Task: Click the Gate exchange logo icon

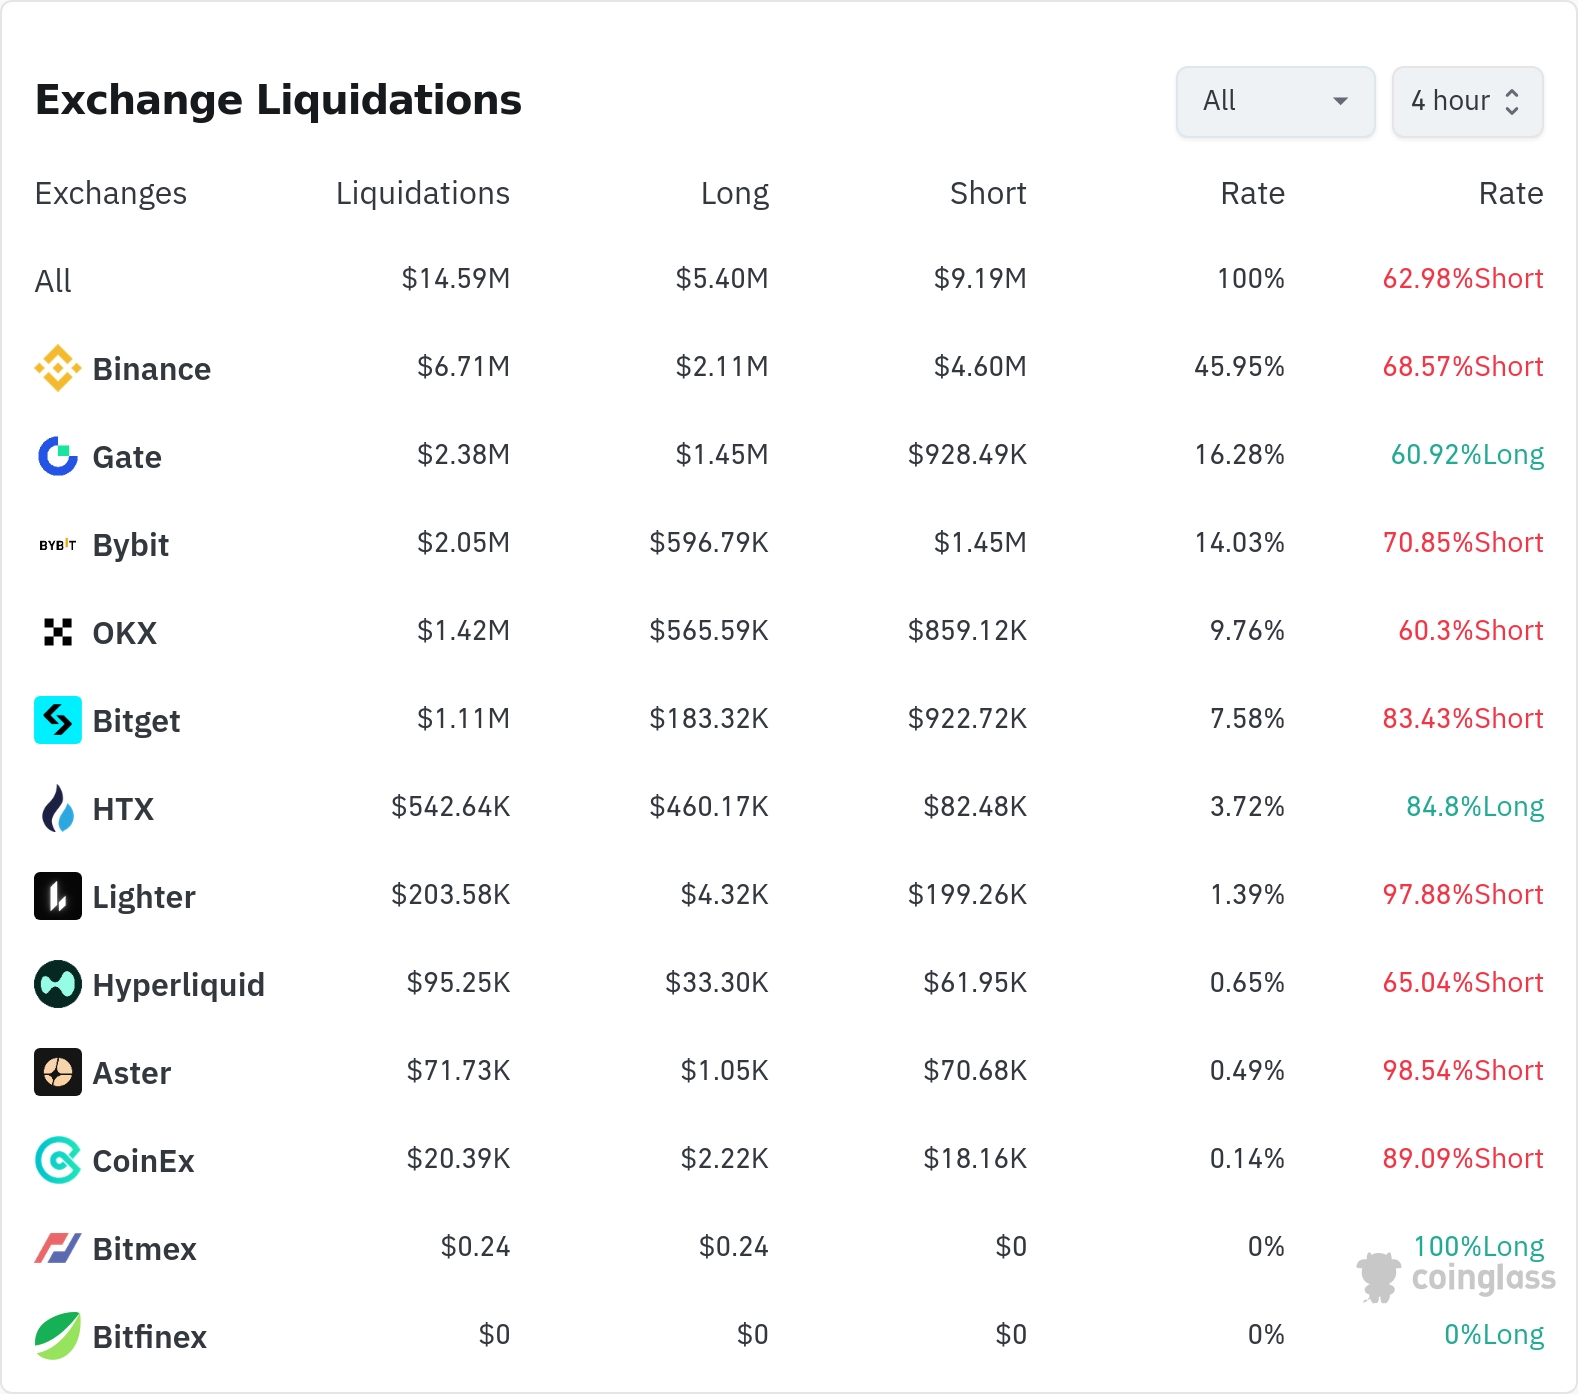Action: click(x=58, y=456)
